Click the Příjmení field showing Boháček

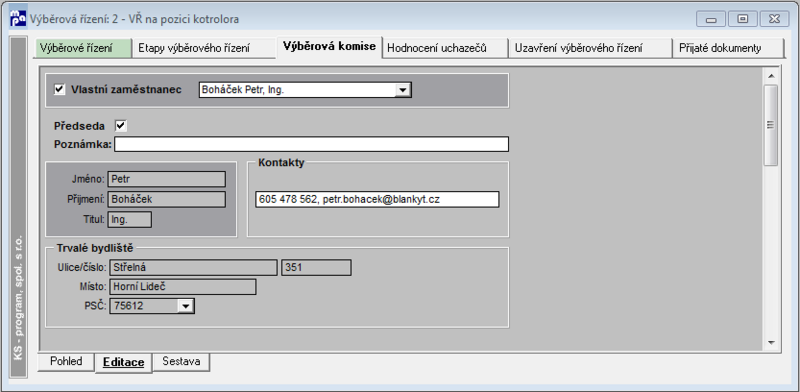tap(166, 200)
